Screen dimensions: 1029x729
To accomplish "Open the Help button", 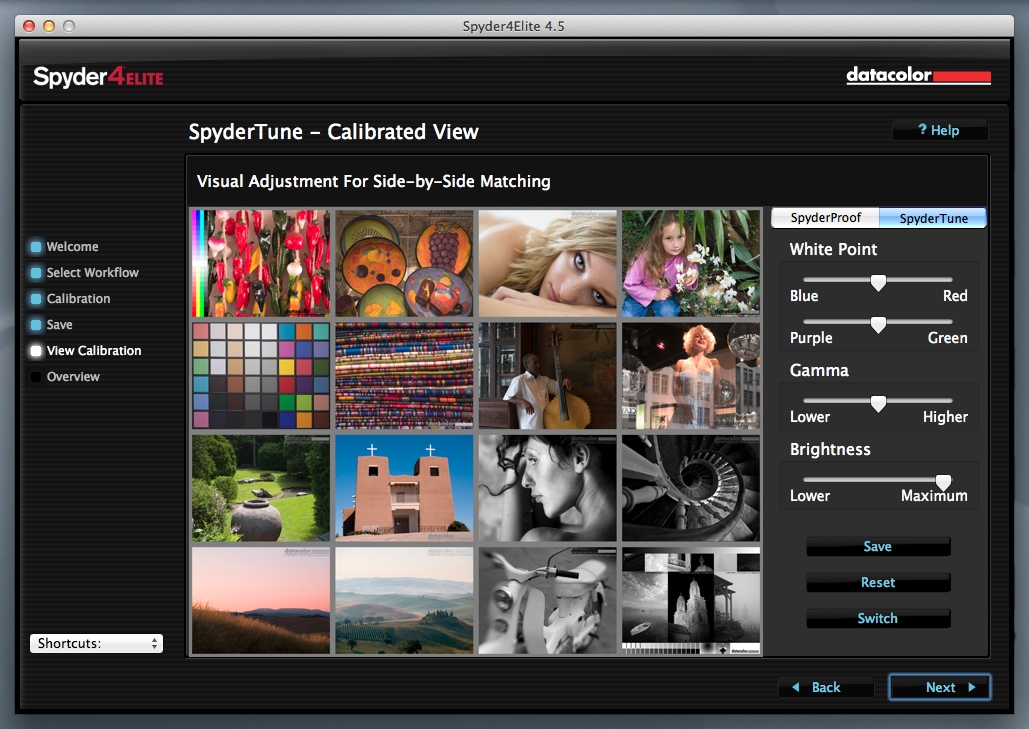I will (939, 130).
